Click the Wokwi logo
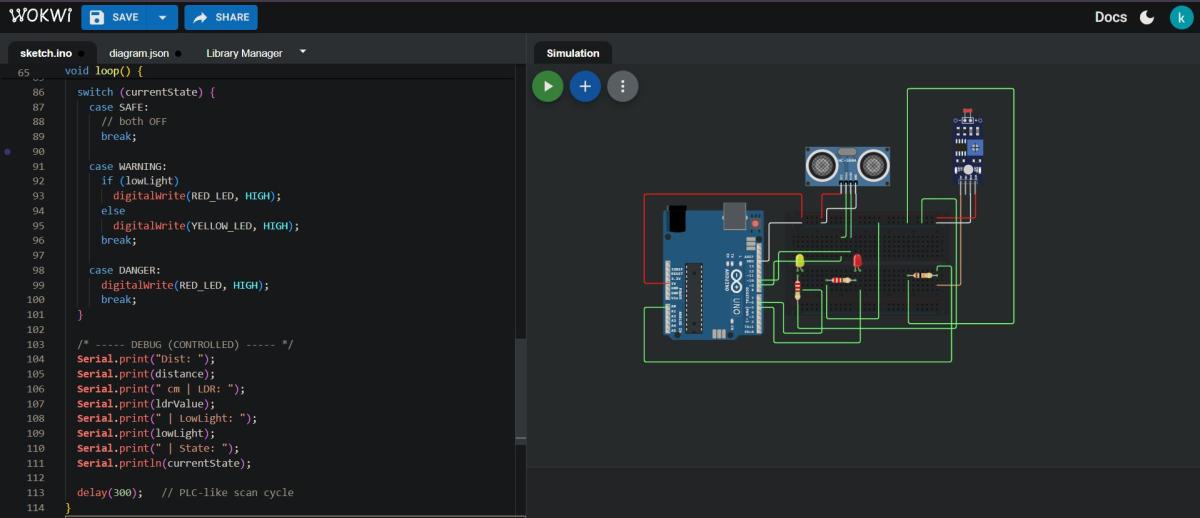This screenshot has width=1200, height=518. click(40, 16)
